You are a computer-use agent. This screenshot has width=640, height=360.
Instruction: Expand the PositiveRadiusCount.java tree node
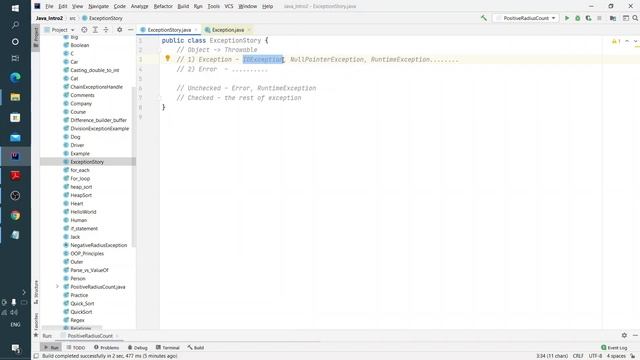[57, 287]
